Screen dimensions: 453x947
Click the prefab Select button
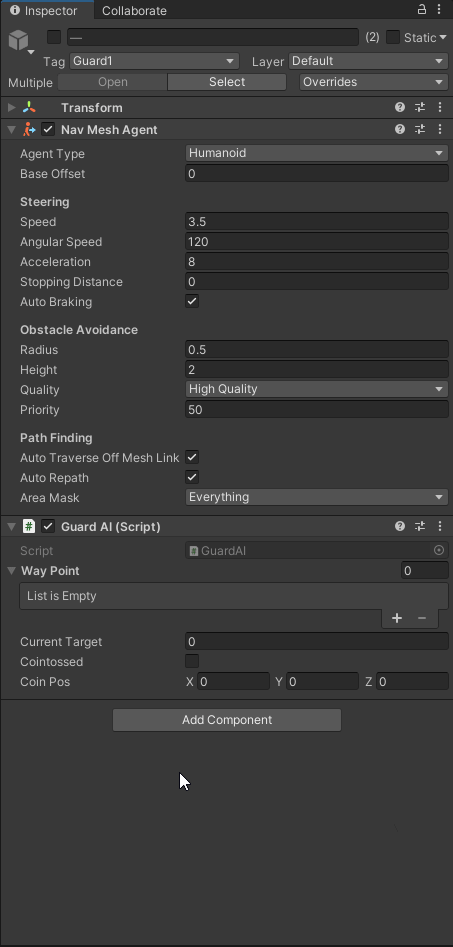coord(227,82)
